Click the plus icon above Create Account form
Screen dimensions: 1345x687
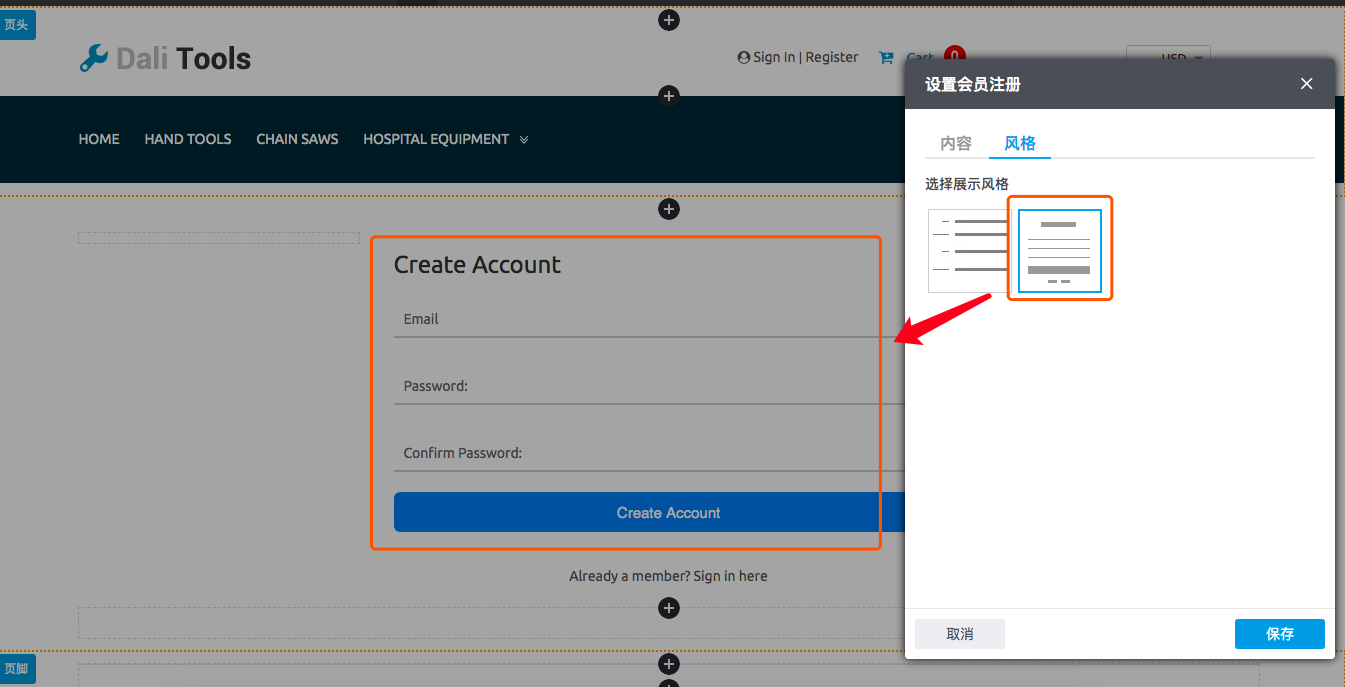tap(669, 209)
